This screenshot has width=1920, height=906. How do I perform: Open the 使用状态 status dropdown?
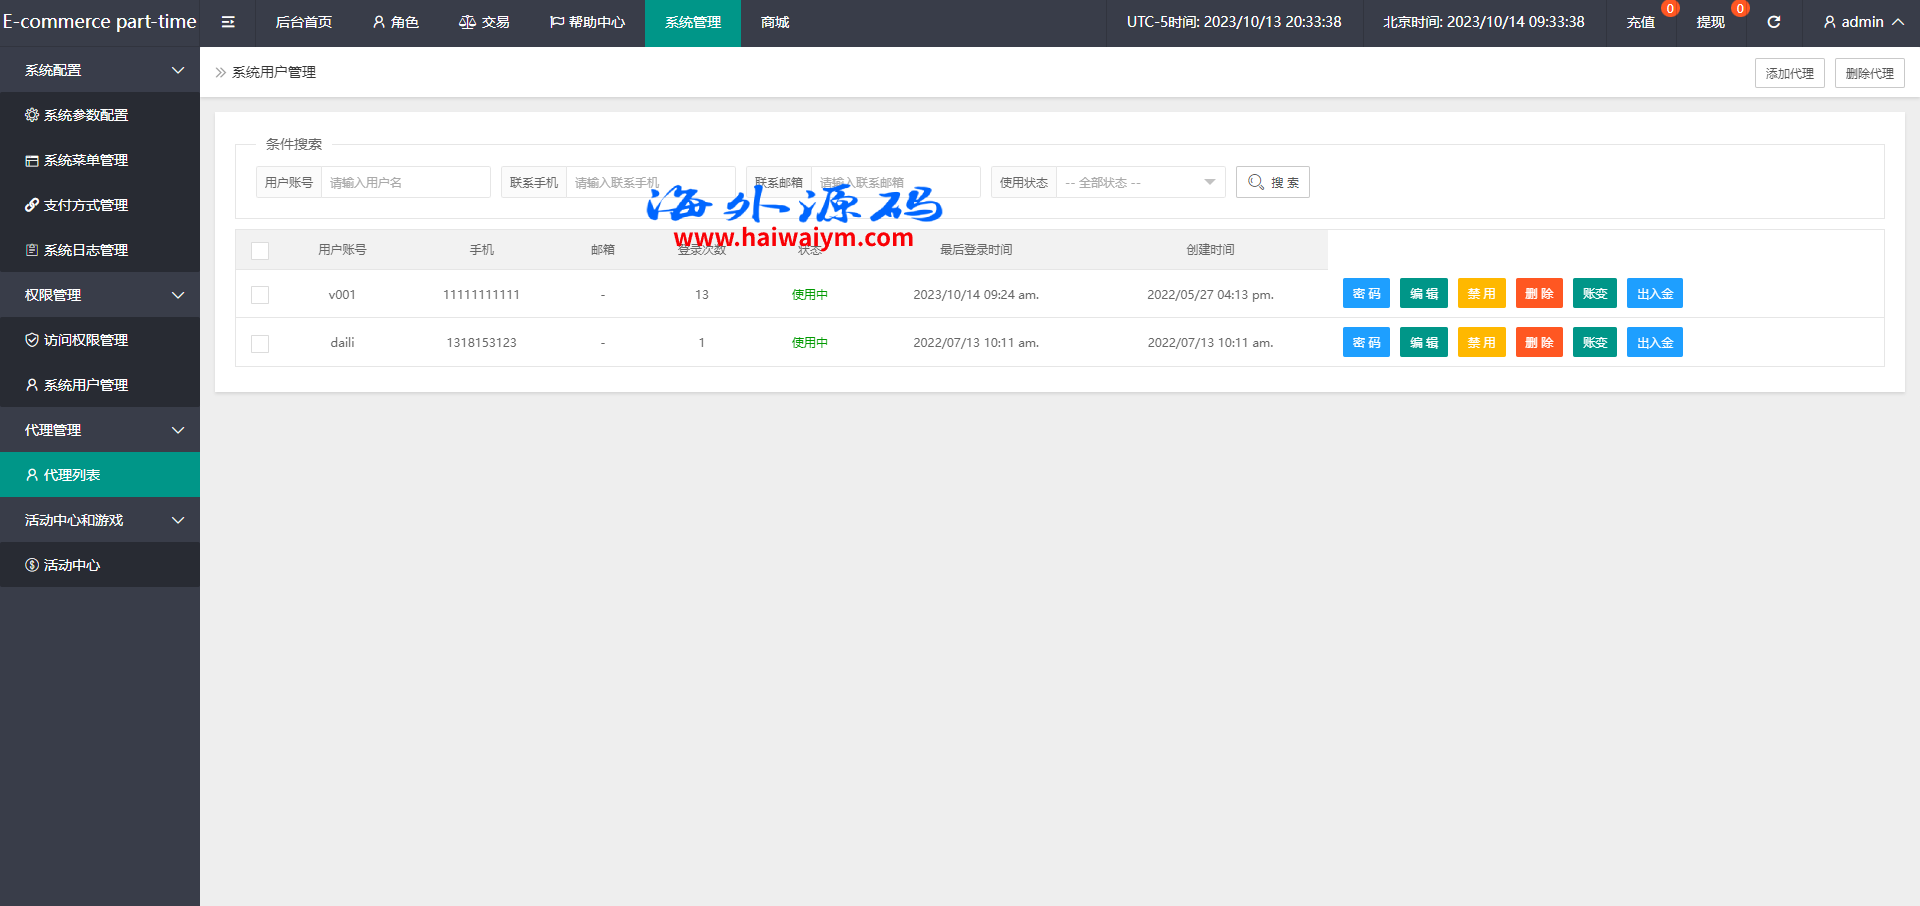pos(1139,183)
